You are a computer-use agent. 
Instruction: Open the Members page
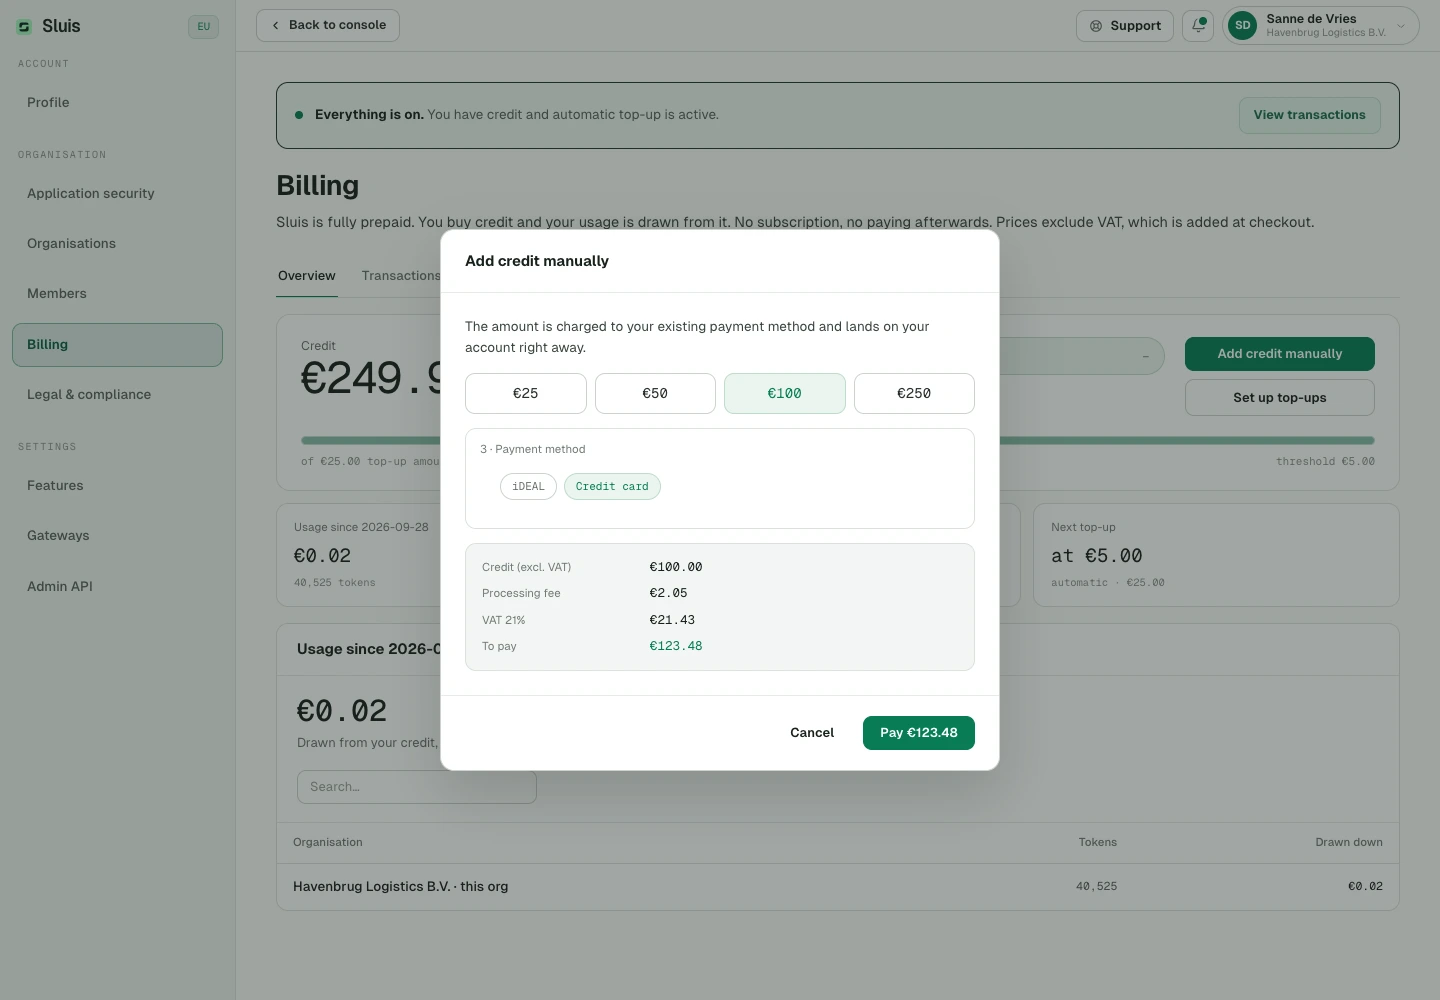117,293
